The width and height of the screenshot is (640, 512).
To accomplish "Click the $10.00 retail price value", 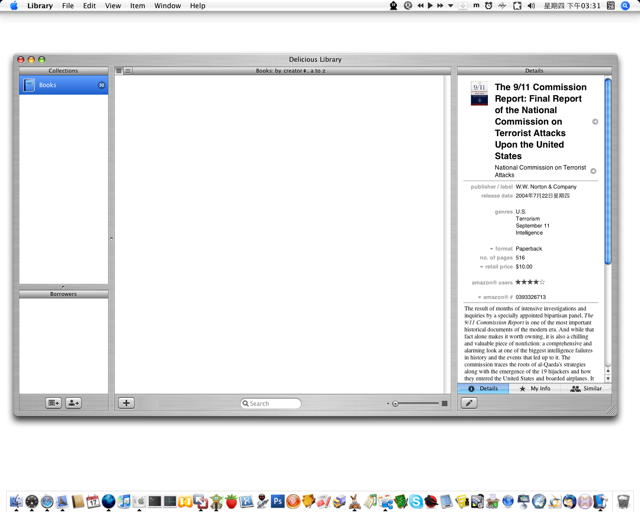I will [x=524, y=267].
